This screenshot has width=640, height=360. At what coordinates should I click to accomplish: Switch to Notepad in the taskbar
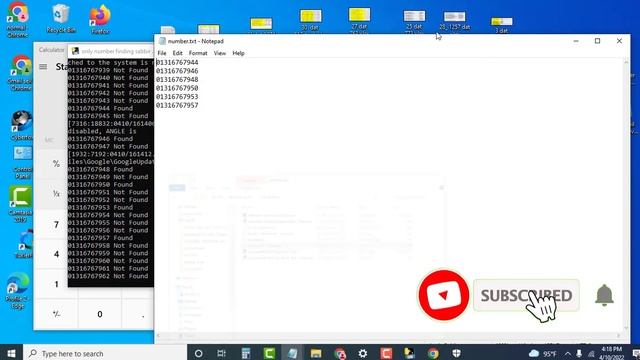coord(292,353)
